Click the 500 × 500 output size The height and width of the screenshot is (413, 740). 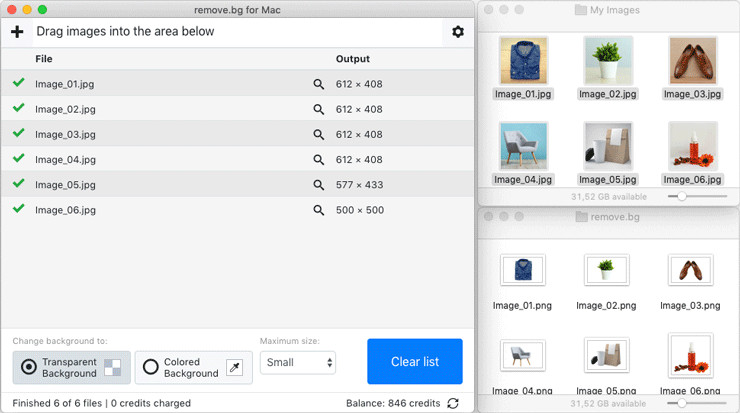pos(360,210)
